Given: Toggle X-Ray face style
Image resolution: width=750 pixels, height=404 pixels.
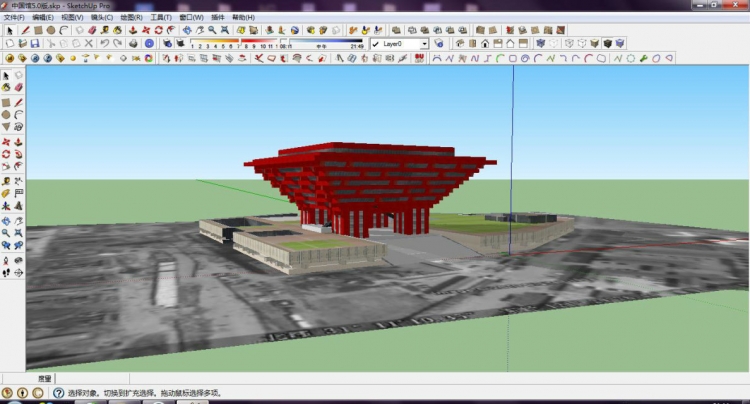Looking at the screenshot, I should [x=540, y=44].
